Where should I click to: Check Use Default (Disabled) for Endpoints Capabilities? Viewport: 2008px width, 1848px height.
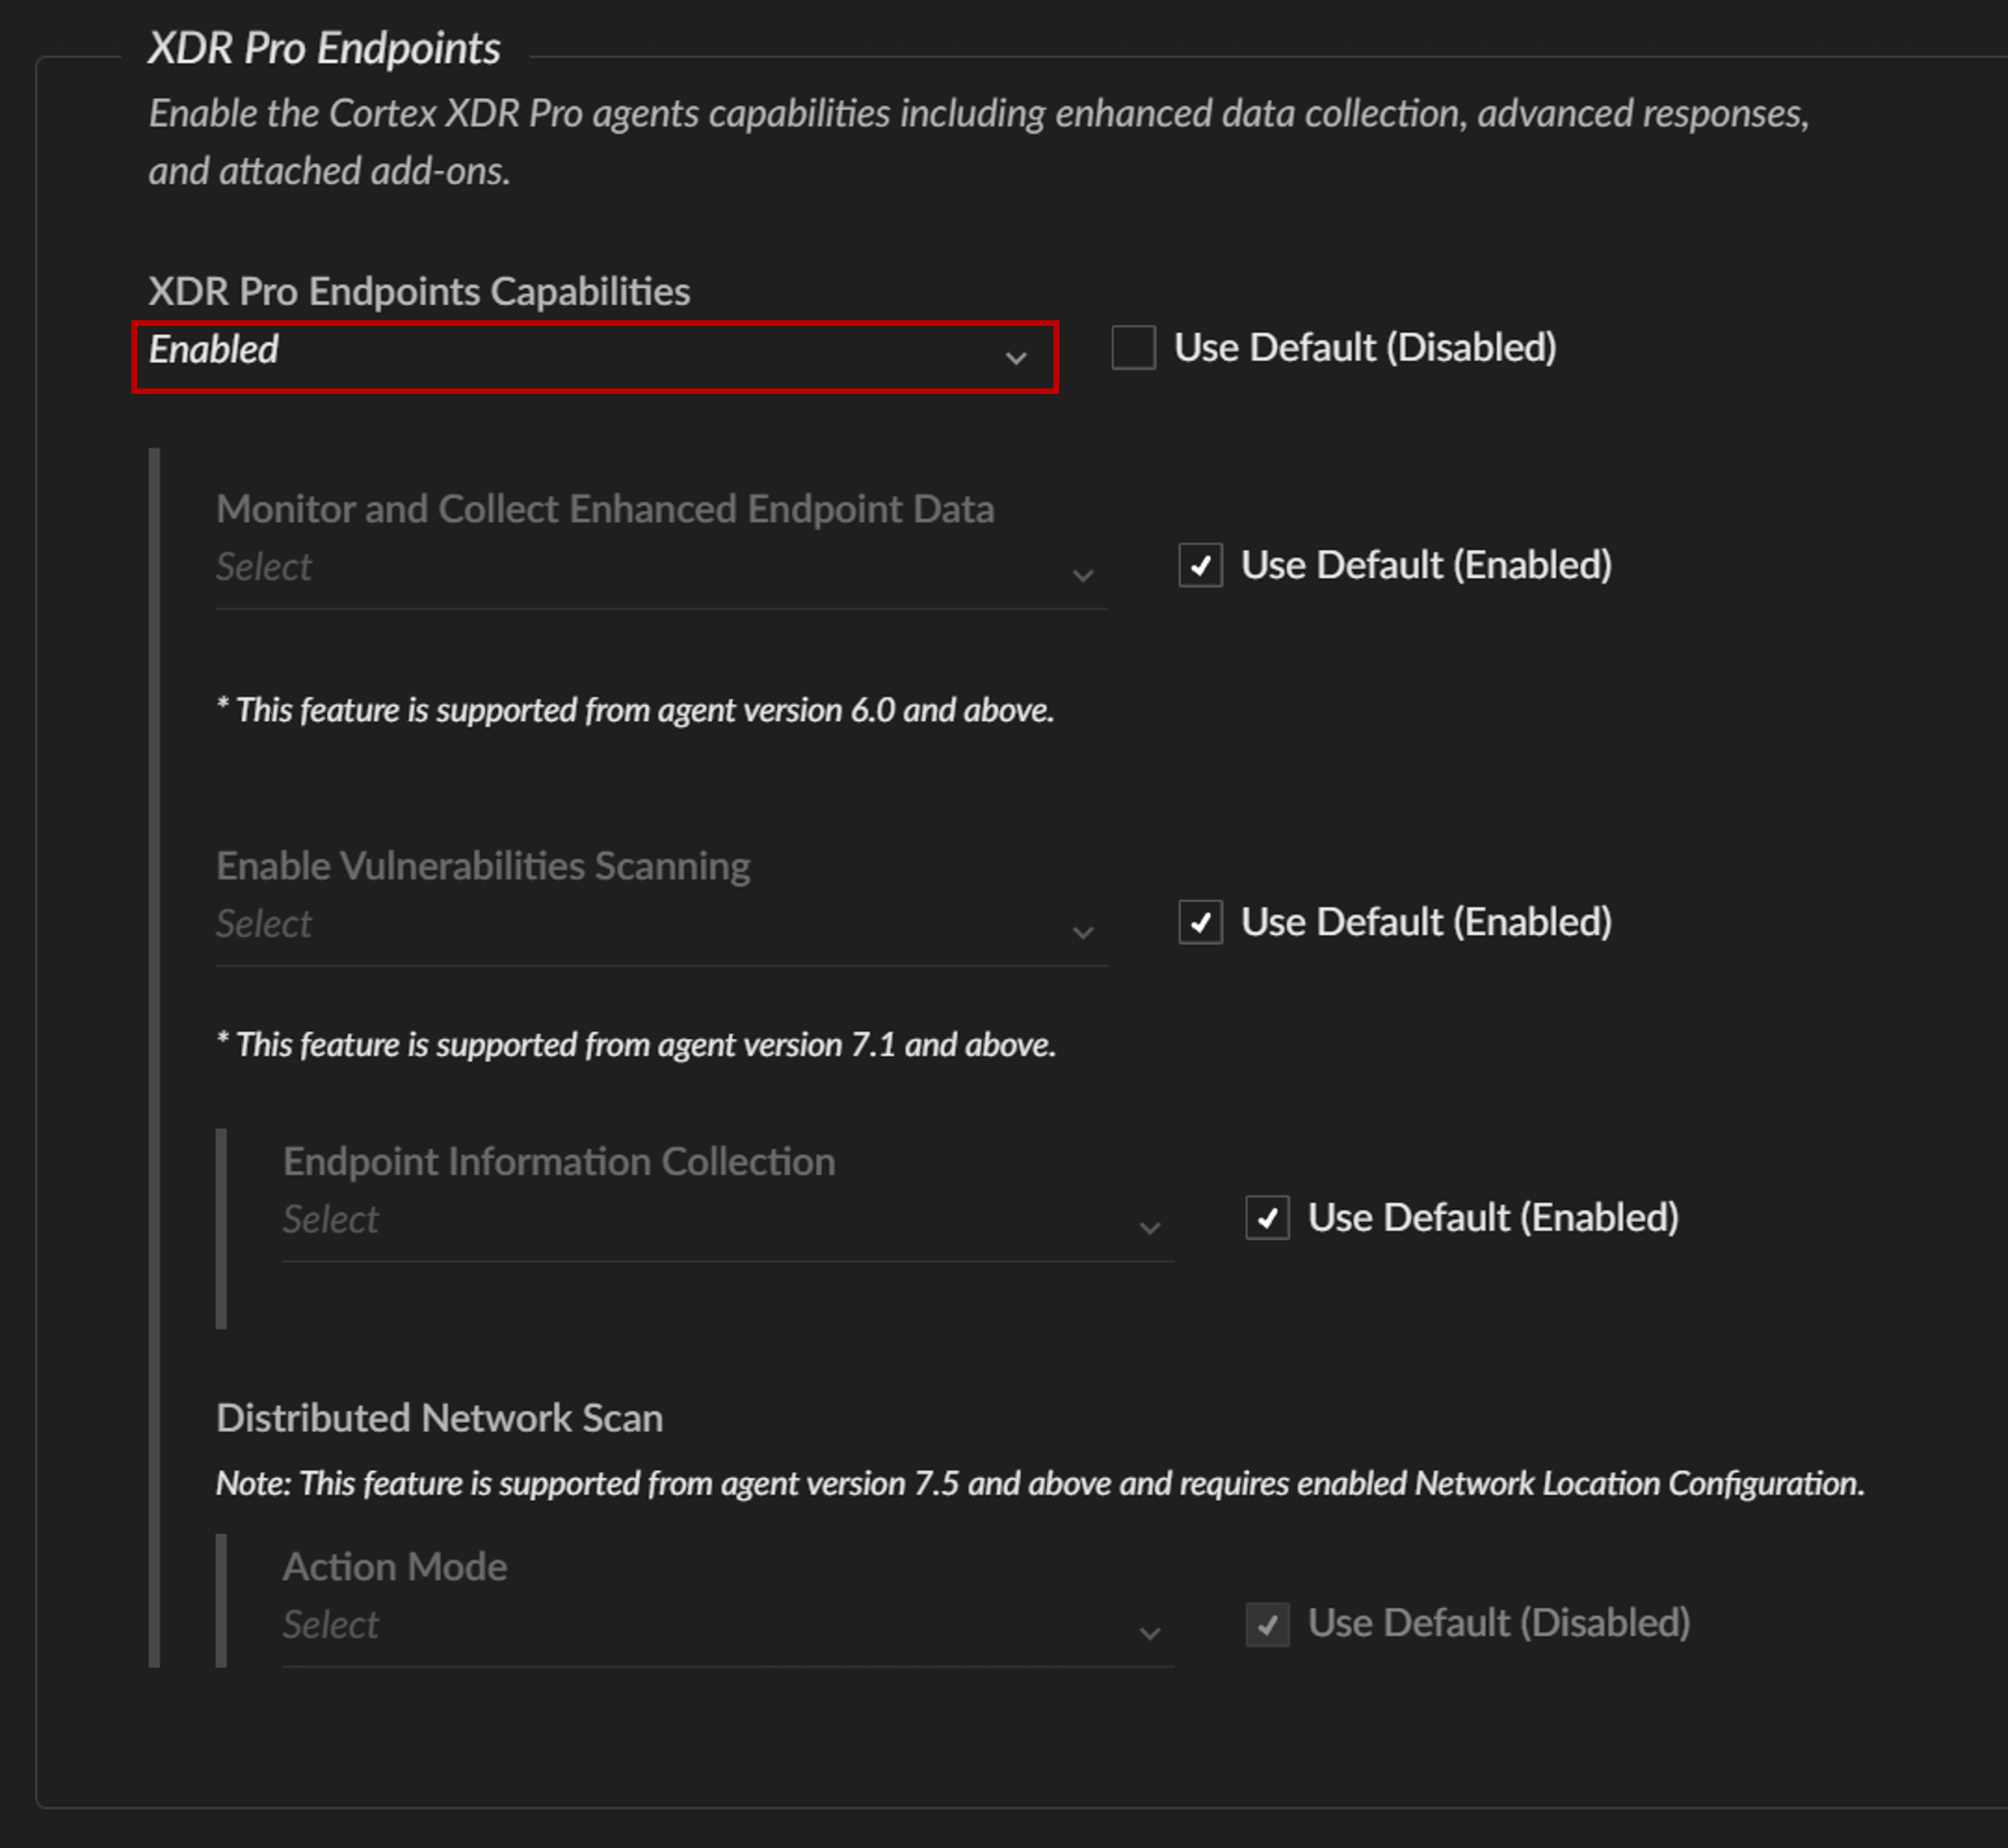[x=1133, y=348]
